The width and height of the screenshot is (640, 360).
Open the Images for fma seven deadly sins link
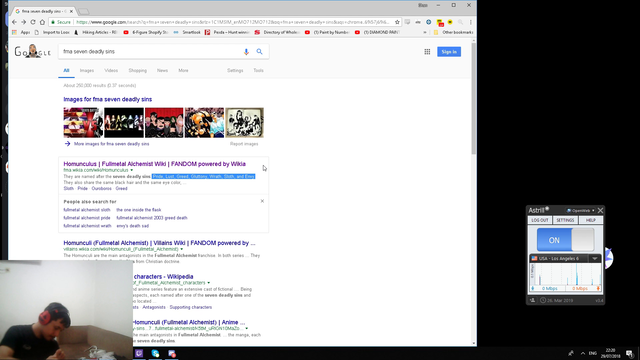[x=107, y=99]
